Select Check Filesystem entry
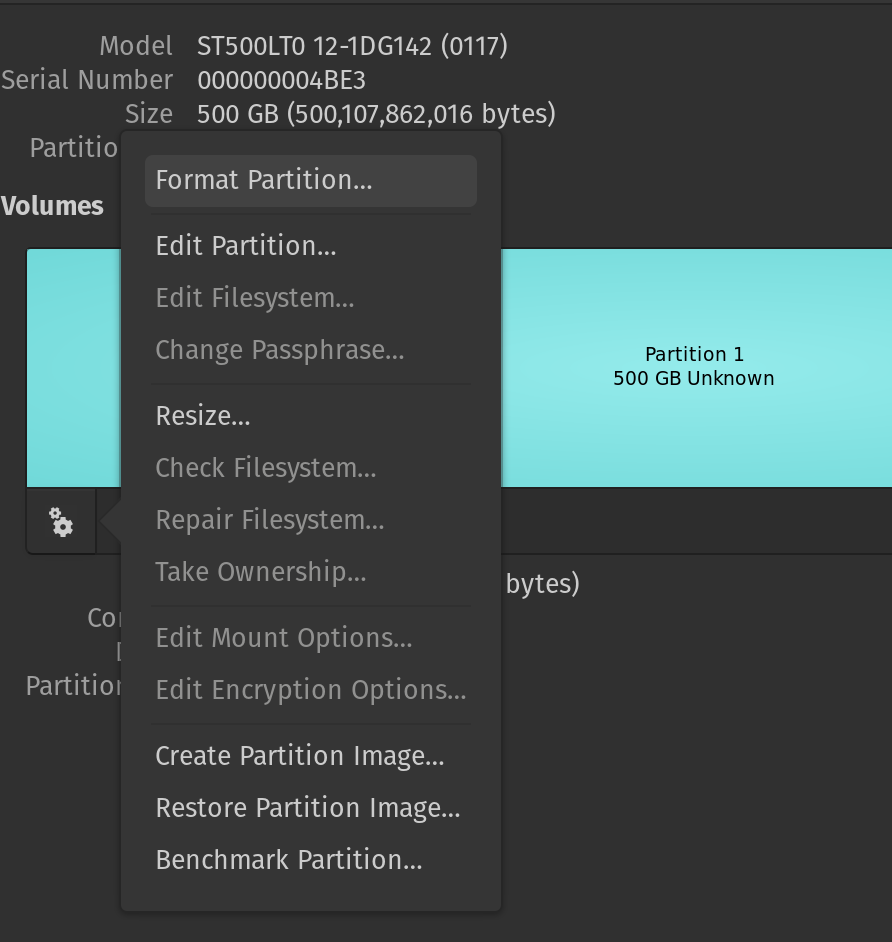Image resolution: width=892 pixels, height=942 pixels. click(x=266, y=468)
